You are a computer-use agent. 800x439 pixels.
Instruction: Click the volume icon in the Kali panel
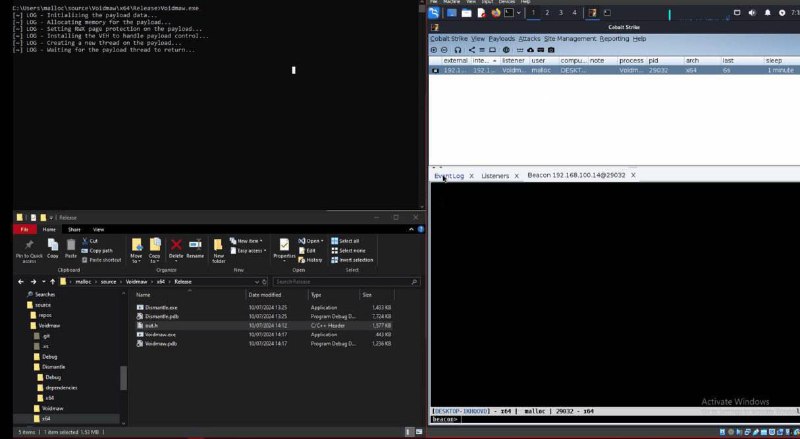752,13
